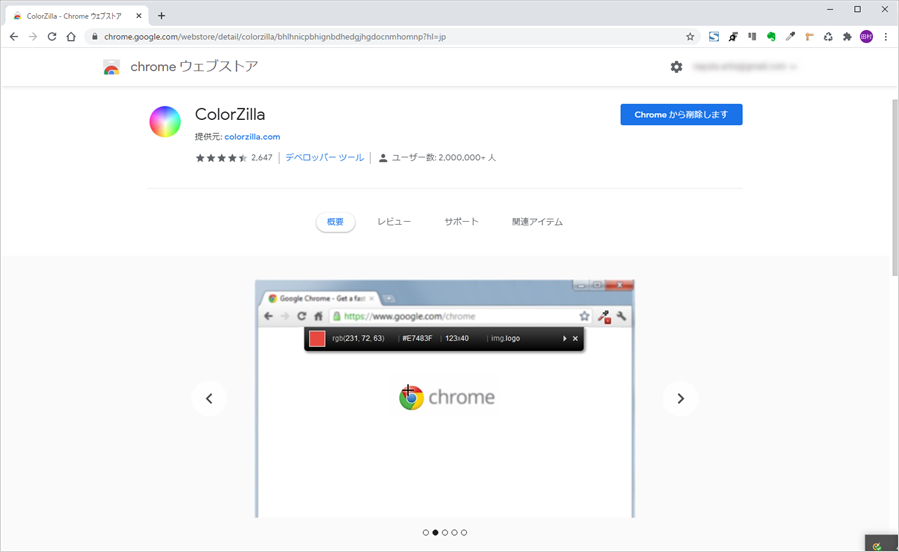The width and height of the screenshot is (899, 552).
Task: Select the first carousel dot
Action: pyautogui.click(x=425, y=533)
